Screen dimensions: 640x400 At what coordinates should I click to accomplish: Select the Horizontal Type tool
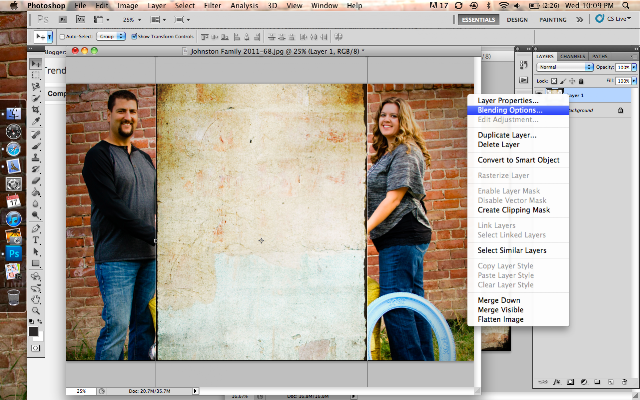[36, 240]
